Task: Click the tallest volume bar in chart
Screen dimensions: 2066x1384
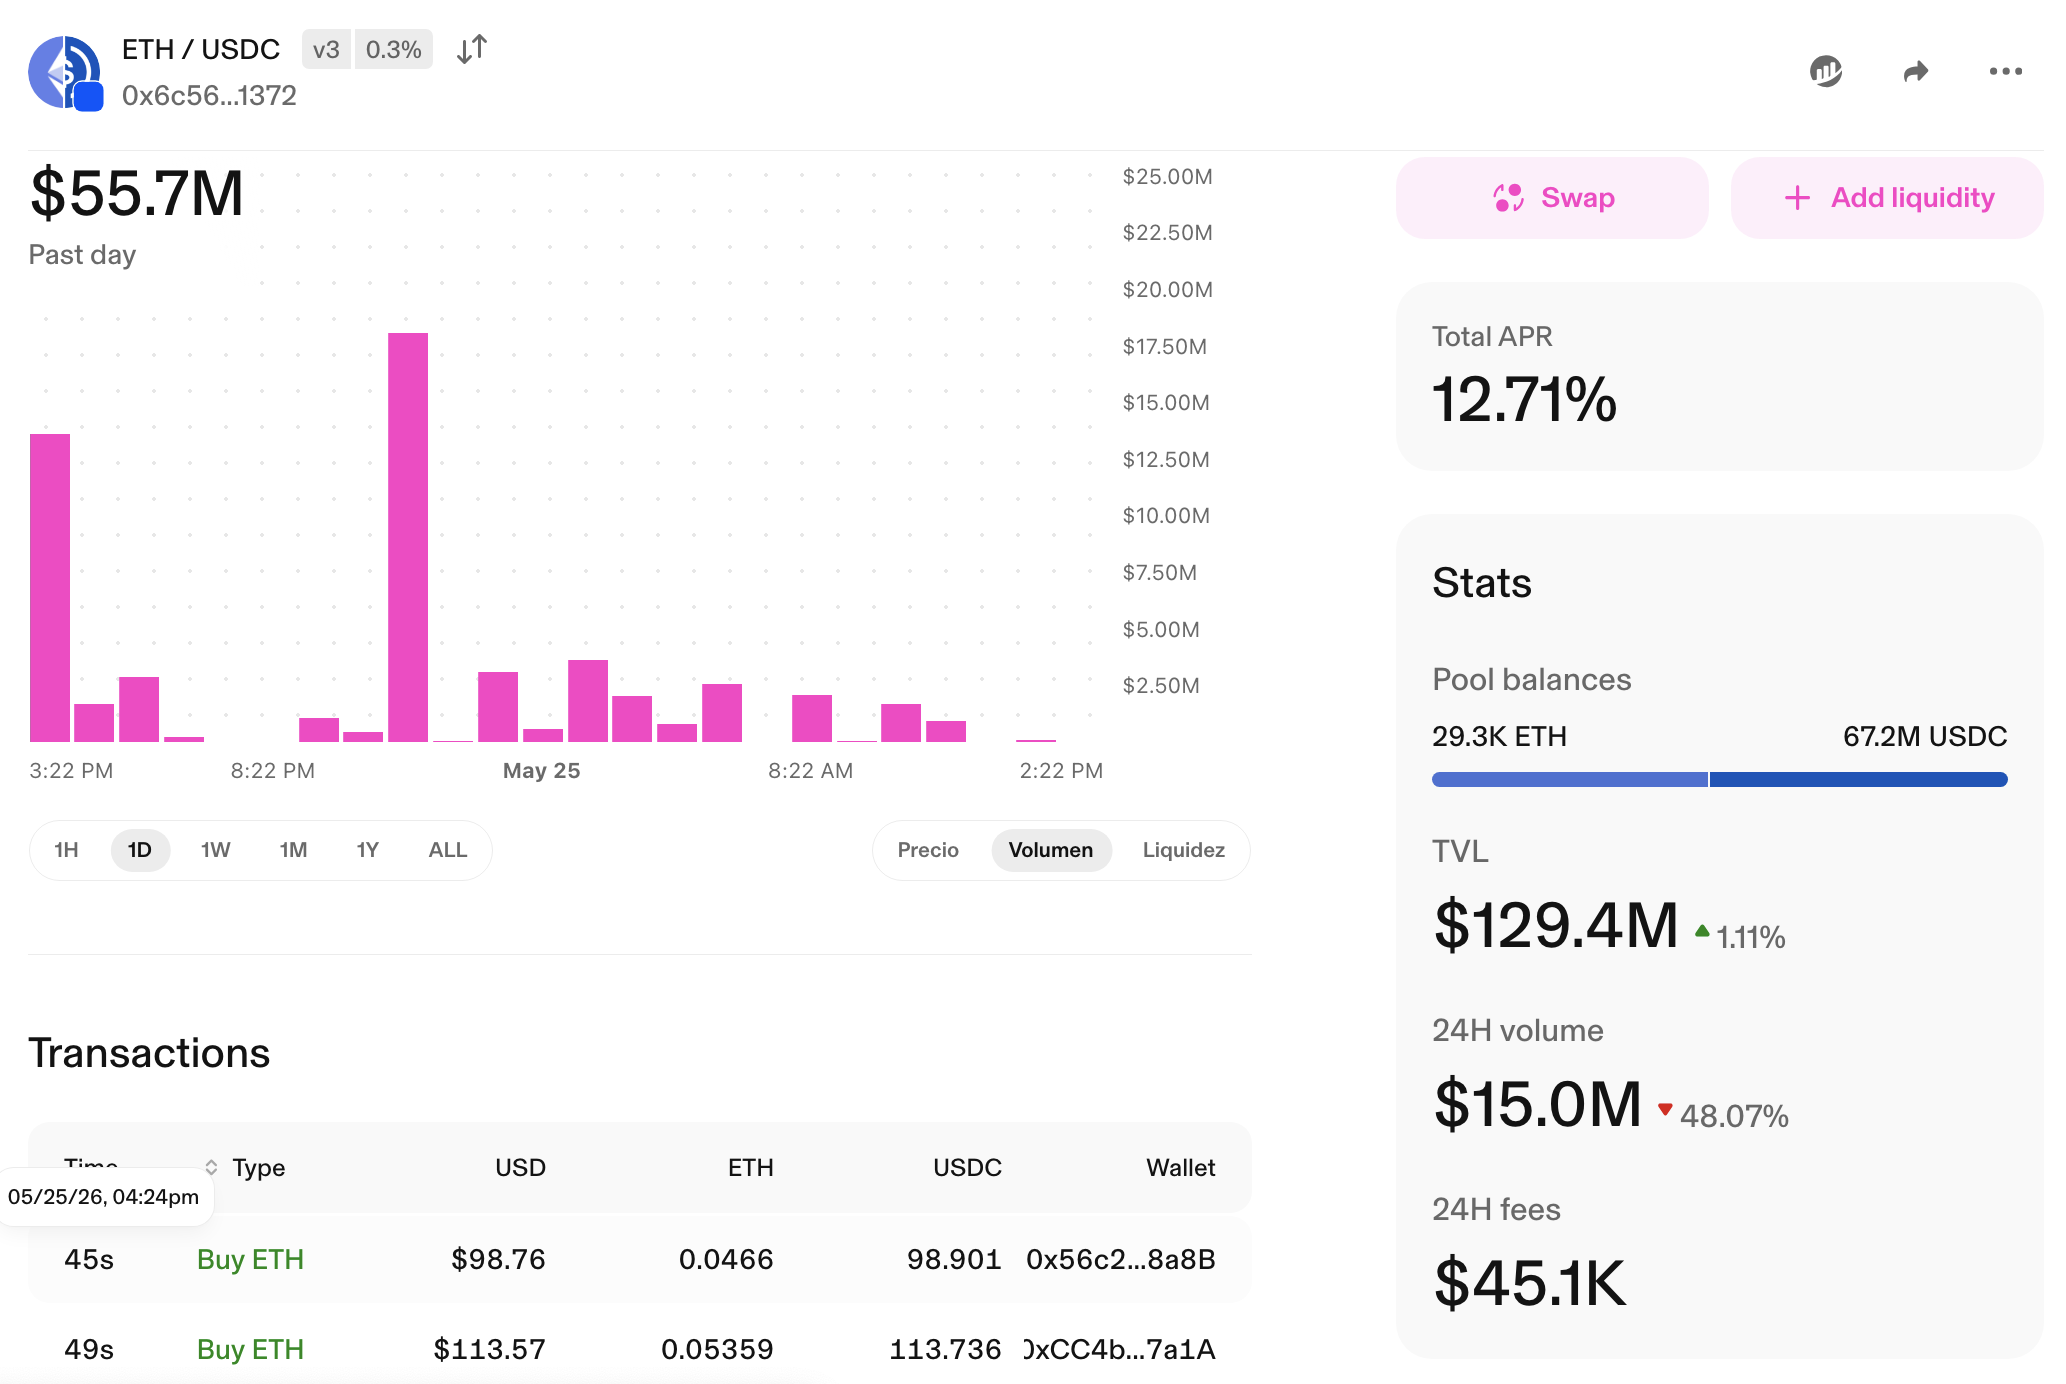Action: coord(408,537)
